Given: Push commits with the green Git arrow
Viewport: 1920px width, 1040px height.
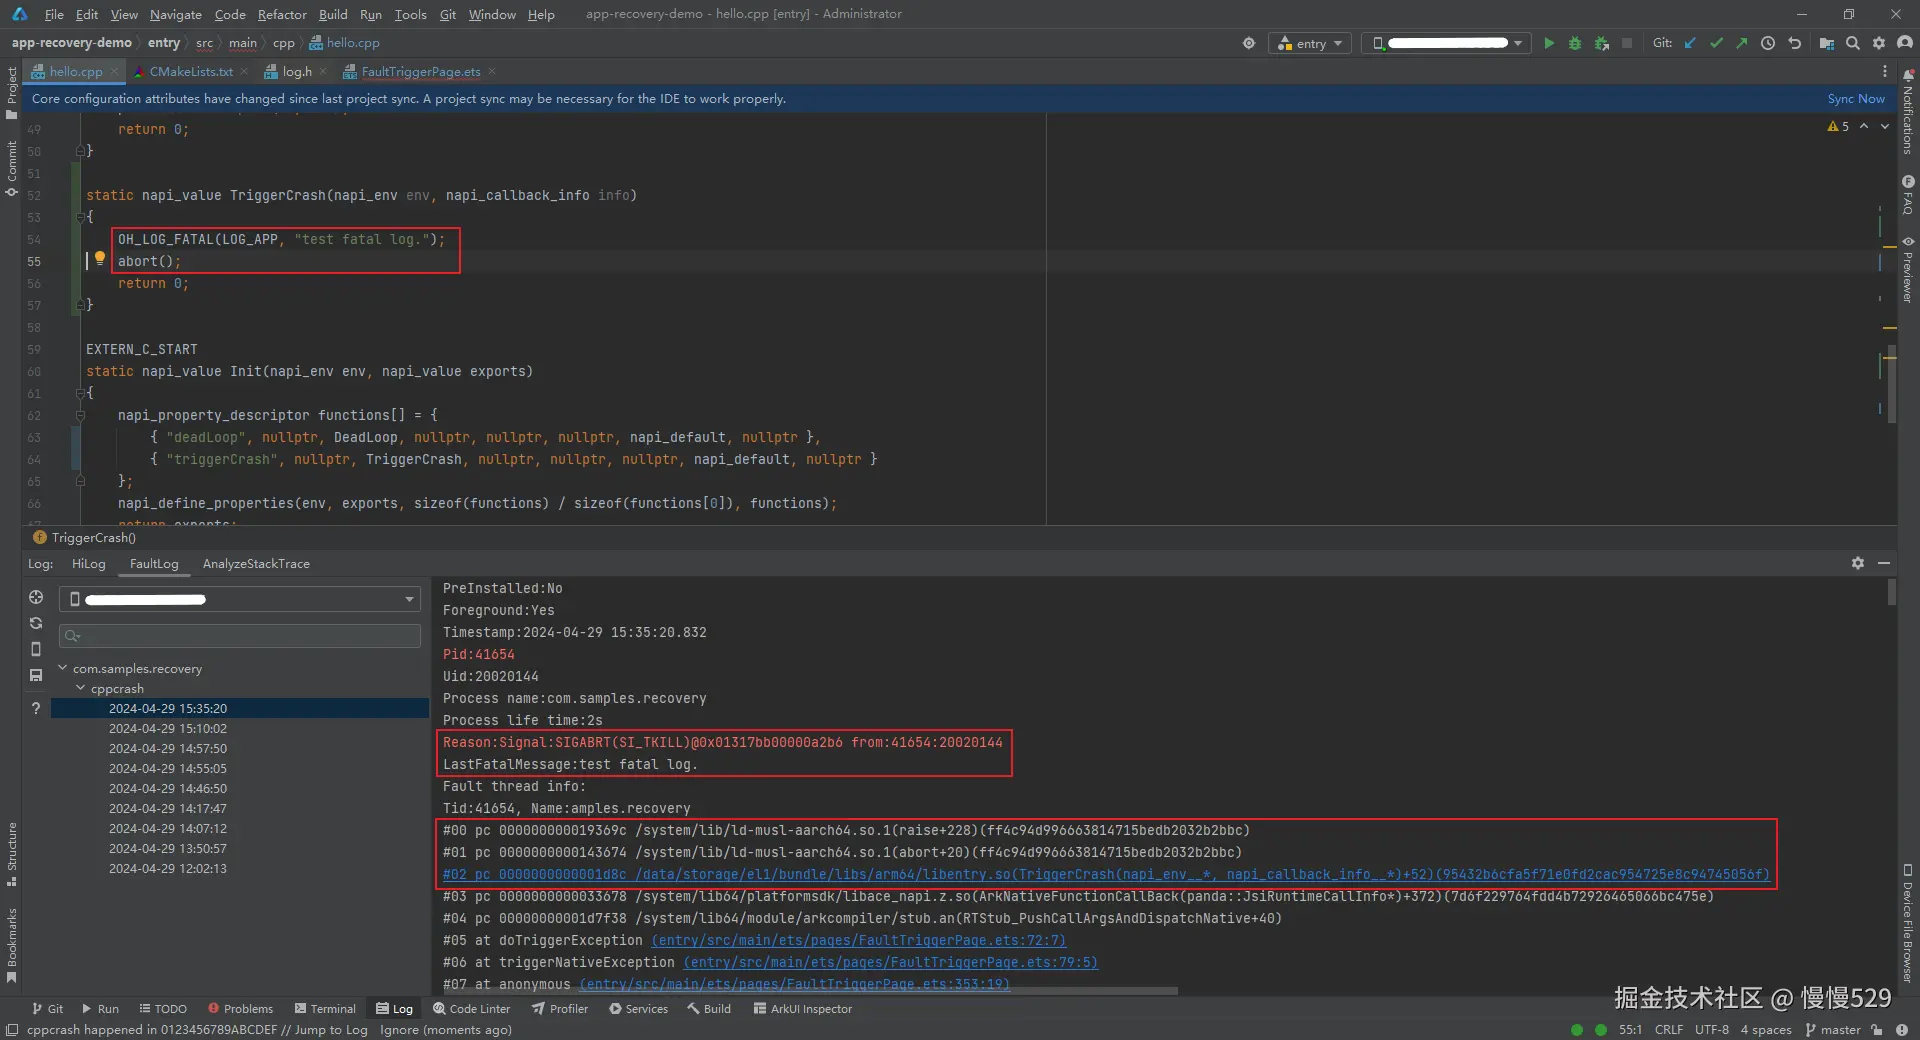Looking at the screenshot, I should [x=1741, y=43].
